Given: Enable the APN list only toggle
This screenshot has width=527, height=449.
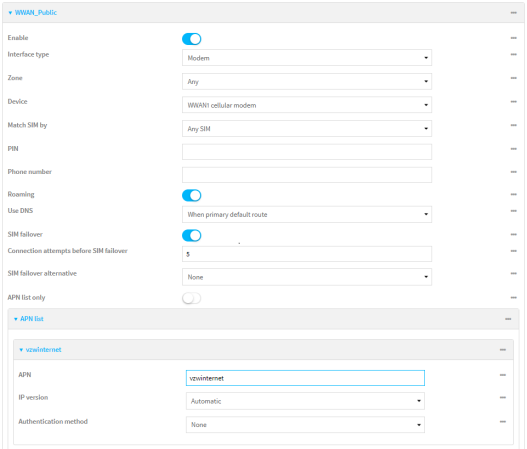Looking at the screenshot, I should point(192,298).
